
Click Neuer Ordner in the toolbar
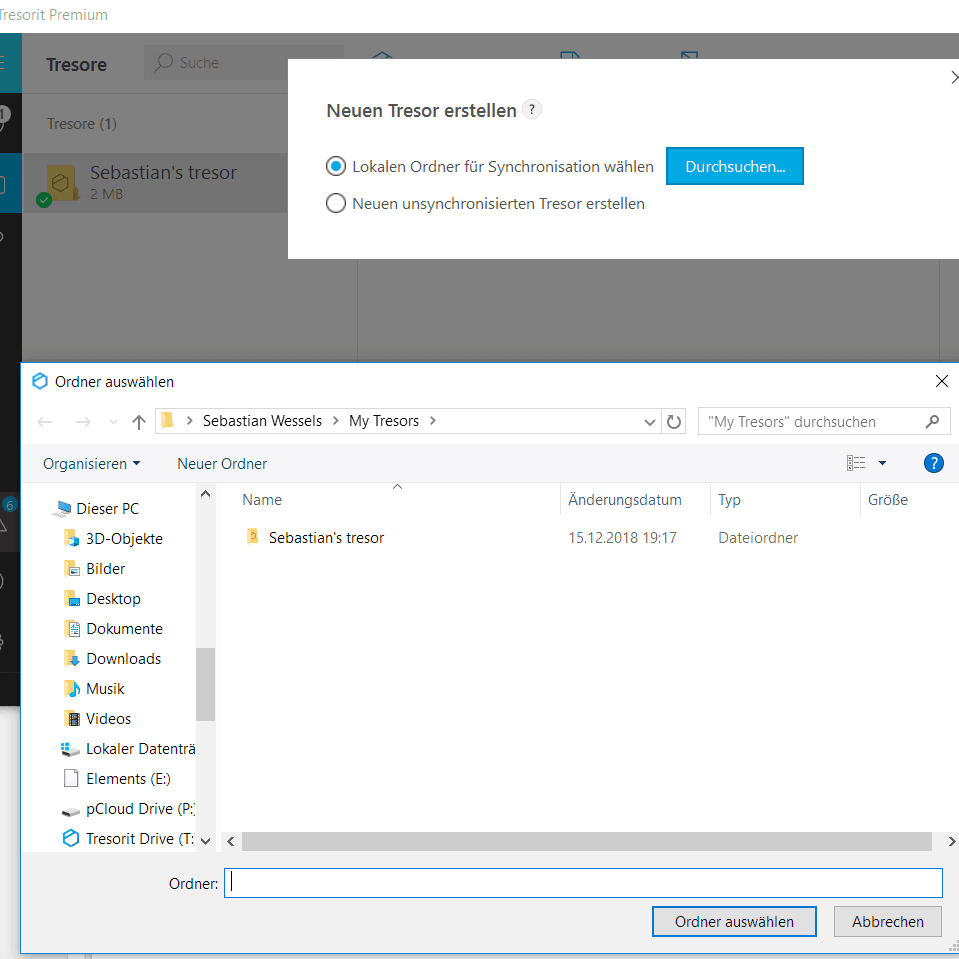222,464
